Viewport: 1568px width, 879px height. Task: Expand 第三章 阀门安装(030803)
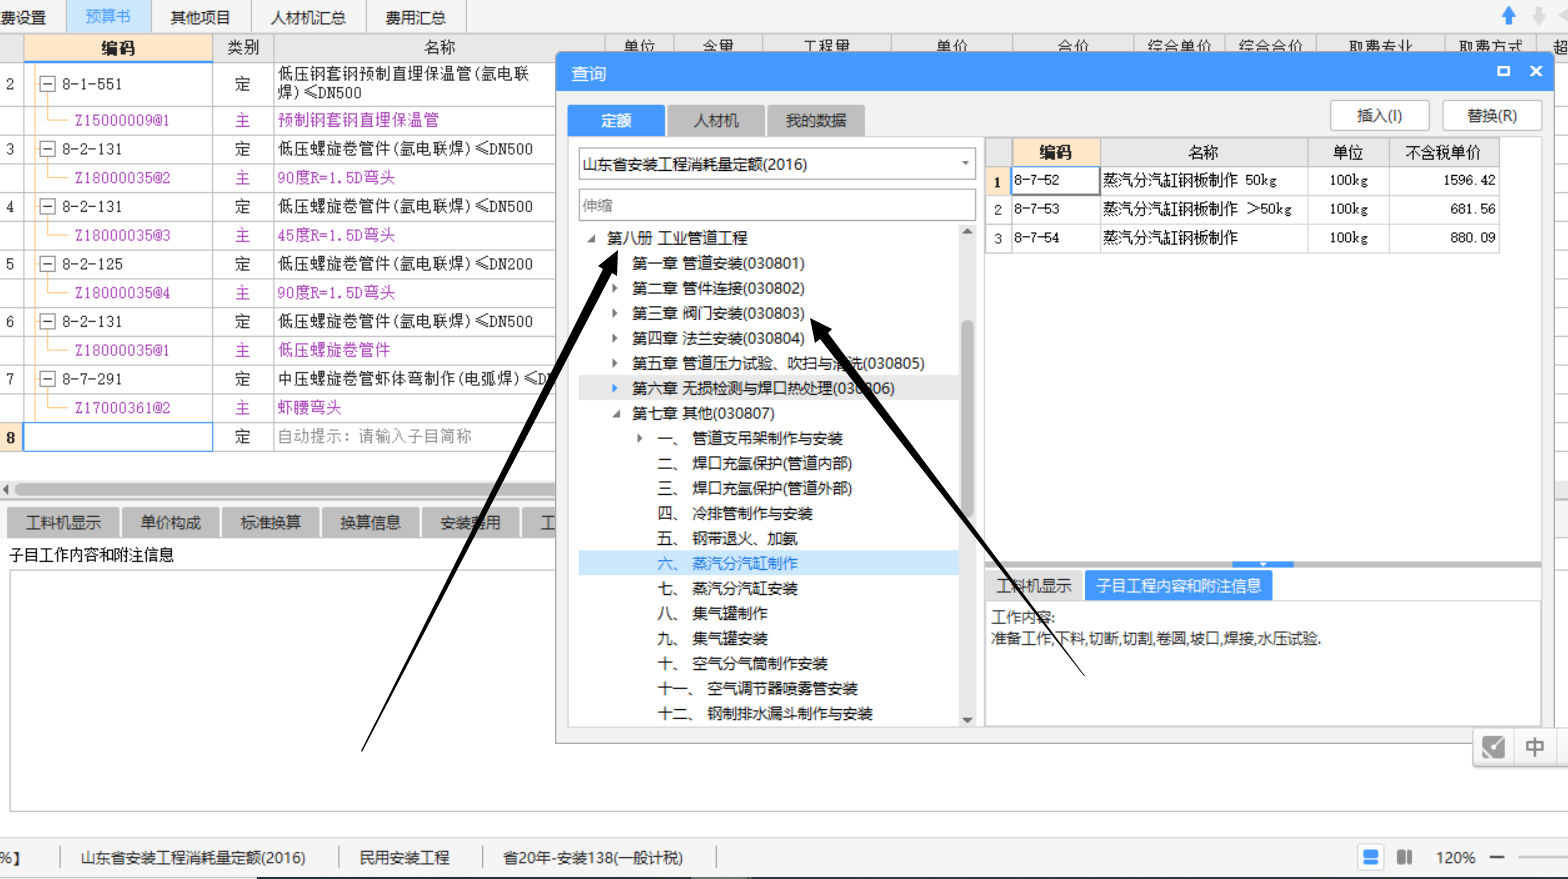[615, 313]
